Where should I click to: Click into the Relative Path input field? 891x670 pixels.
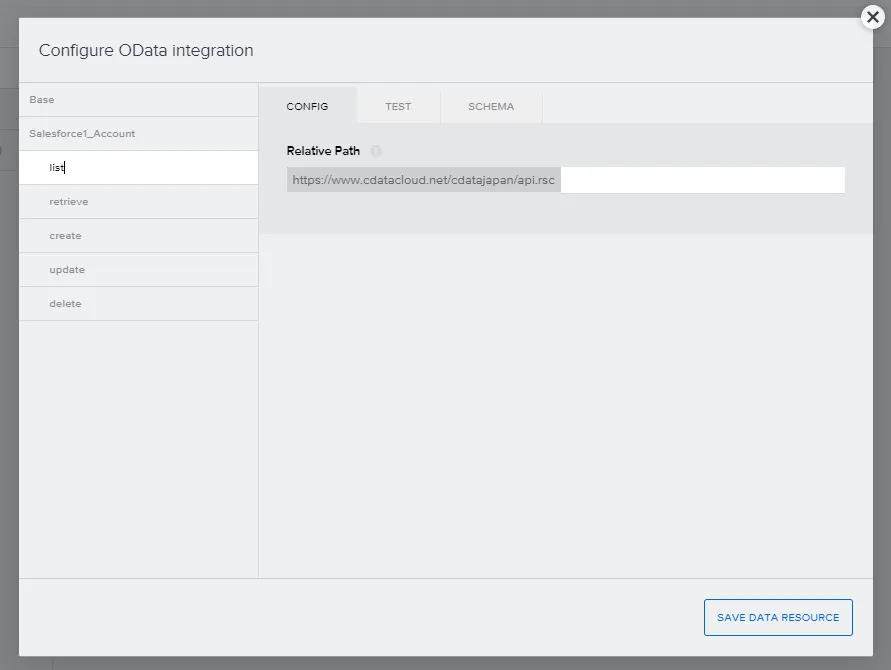tap(701, 180)
